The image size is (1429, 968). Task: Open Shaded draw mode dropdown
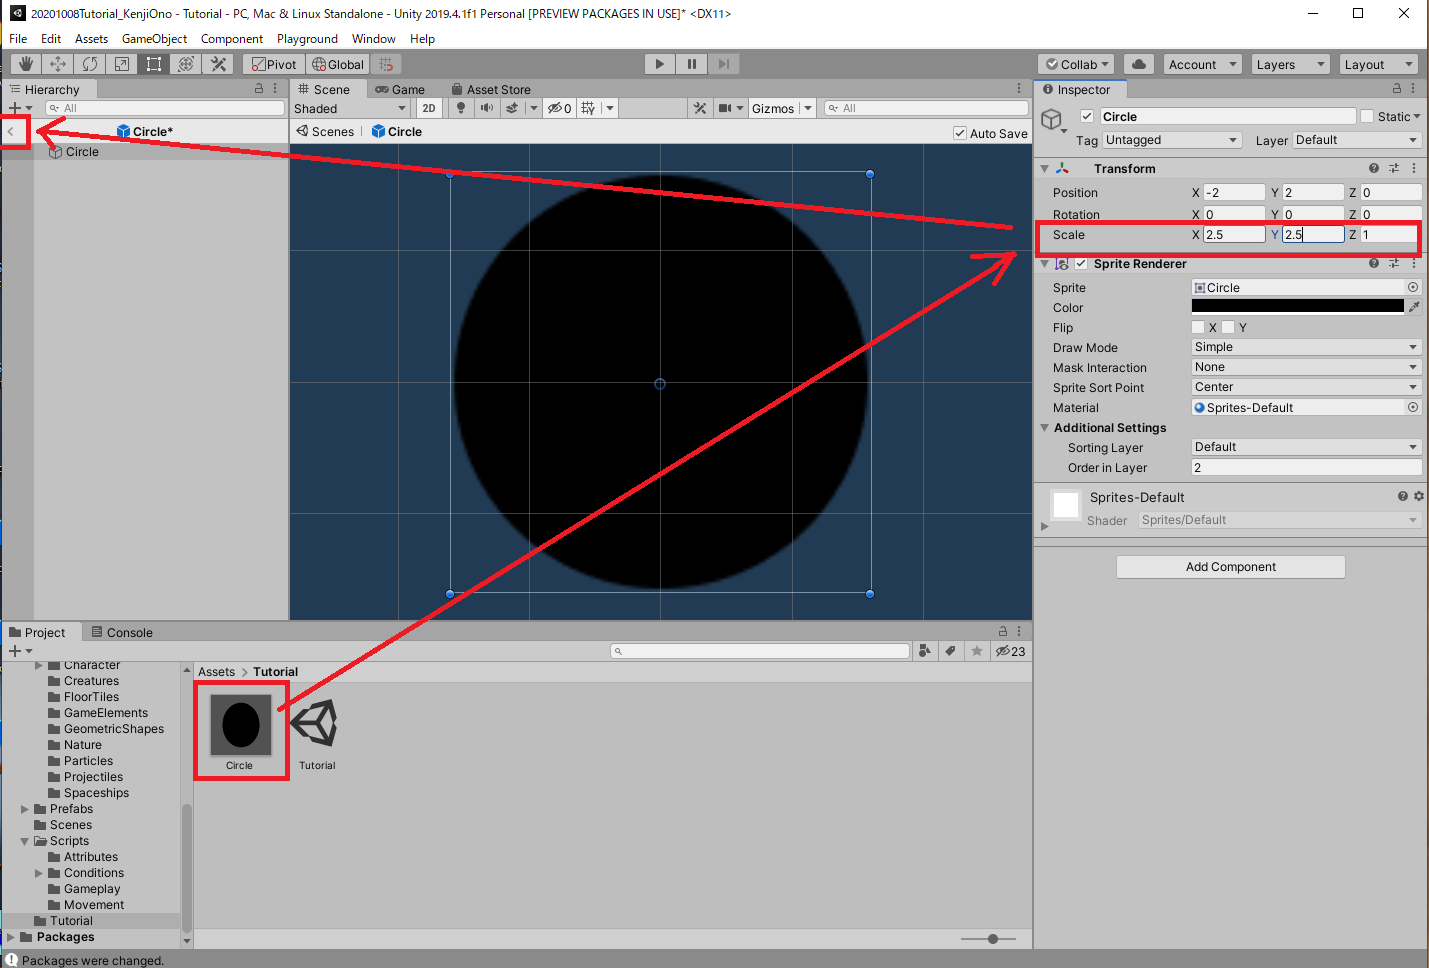[x=350, y=108]
